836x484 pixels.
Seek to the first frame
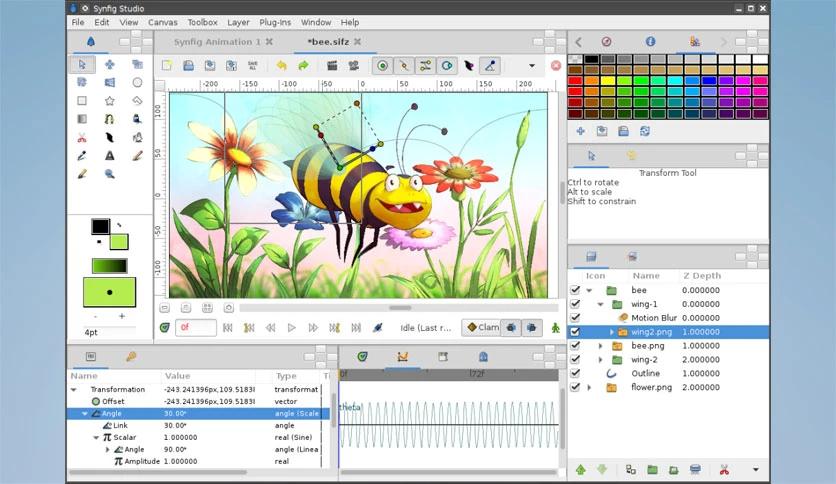pos(228,328)
